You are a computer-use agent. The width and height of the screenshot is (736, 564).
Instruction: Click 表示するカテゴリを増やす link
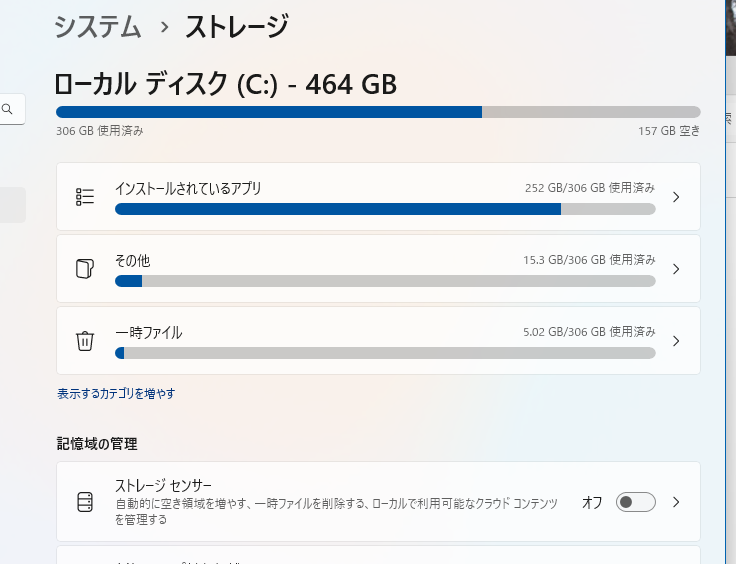pyautogui.click(x=116, y=393)
